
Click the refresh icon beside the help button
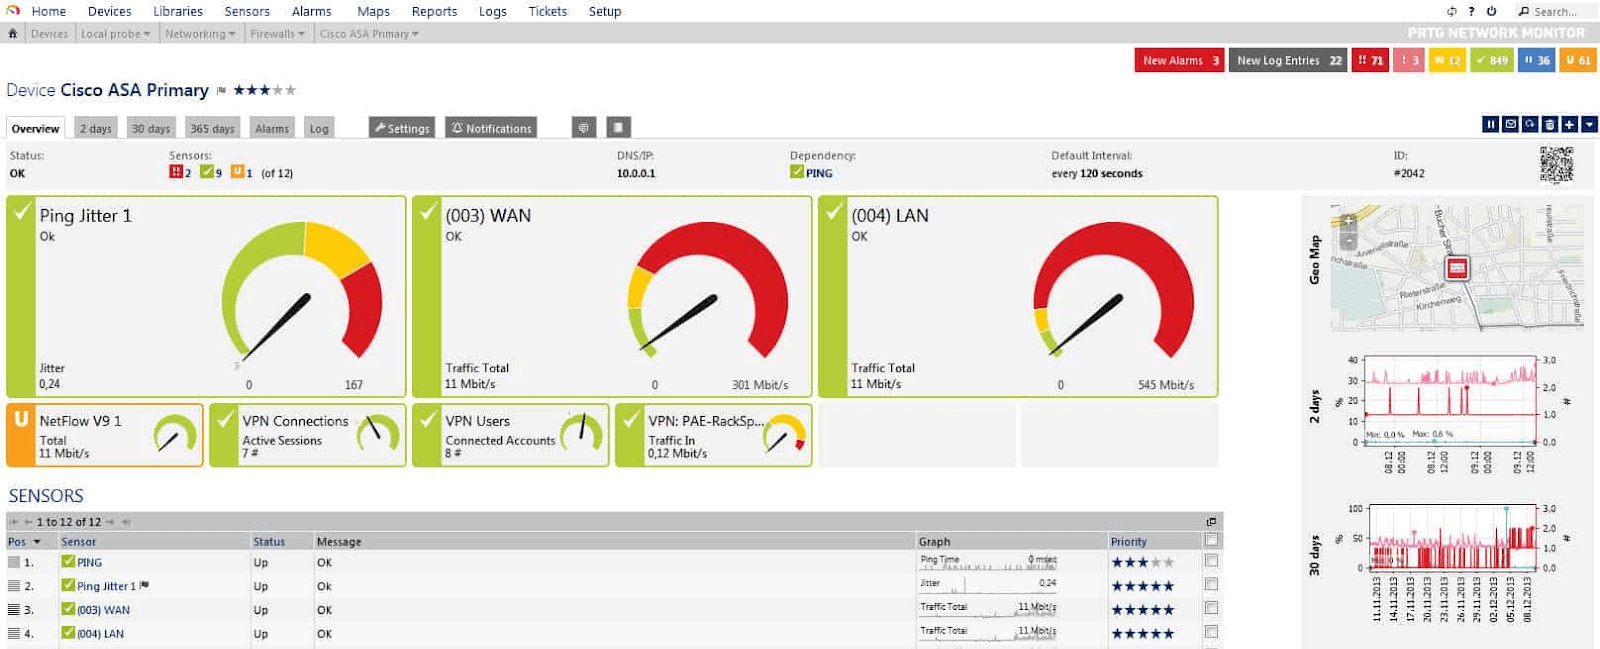(x=1451, y=11)
